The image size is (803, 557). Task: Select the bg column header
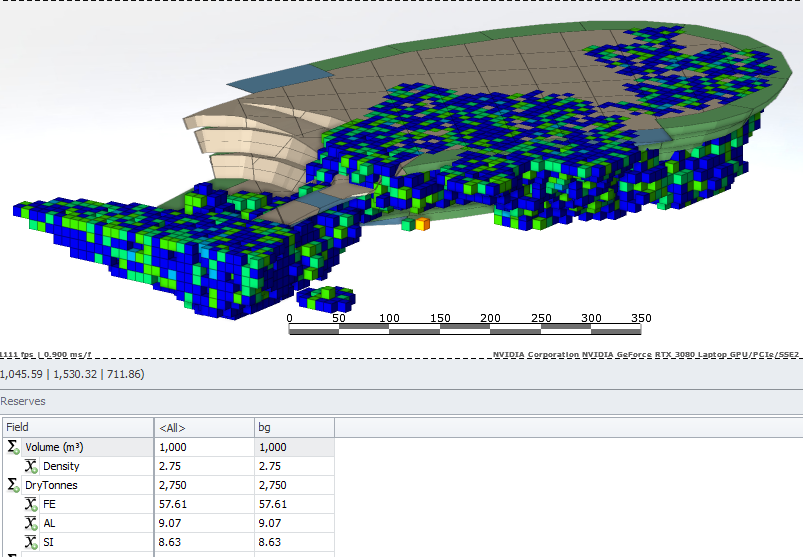tap(294, 427)
